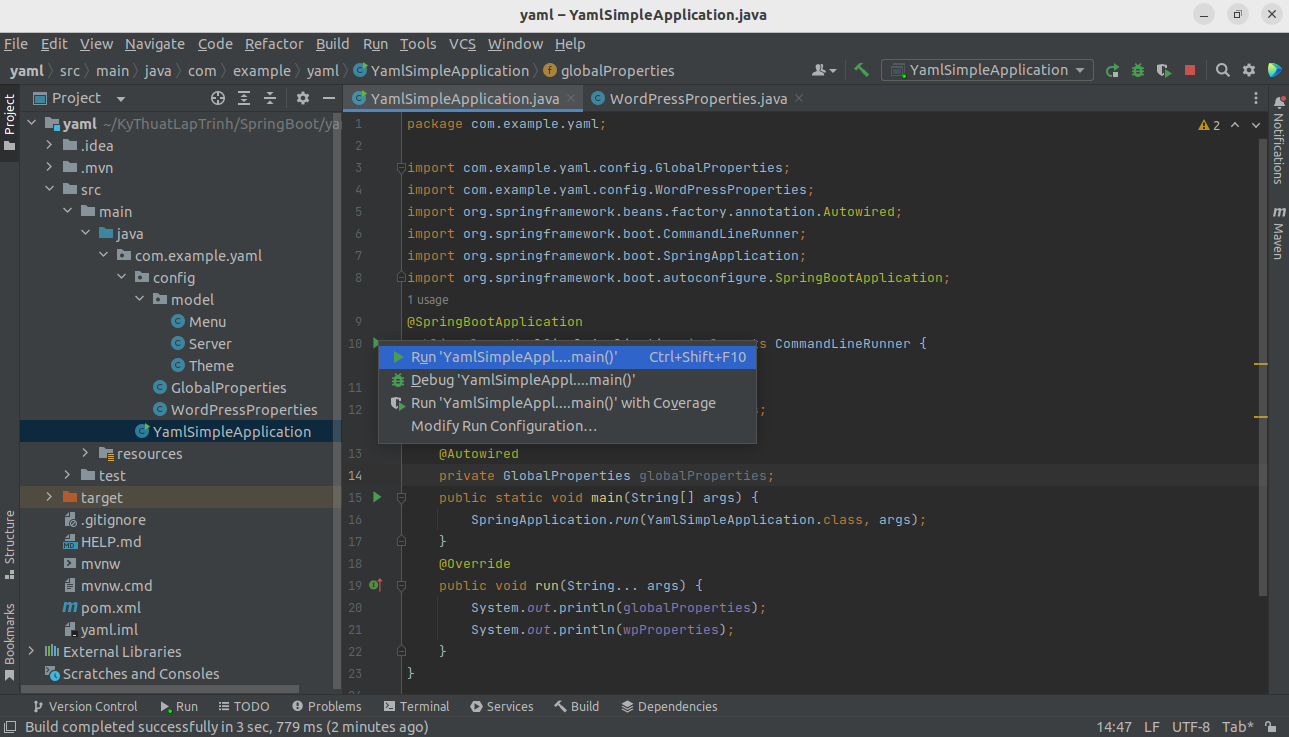Click the Debug bug icon in toolbar
Viewport: 1289px width, 737px height.
[x=1138, y=70]
